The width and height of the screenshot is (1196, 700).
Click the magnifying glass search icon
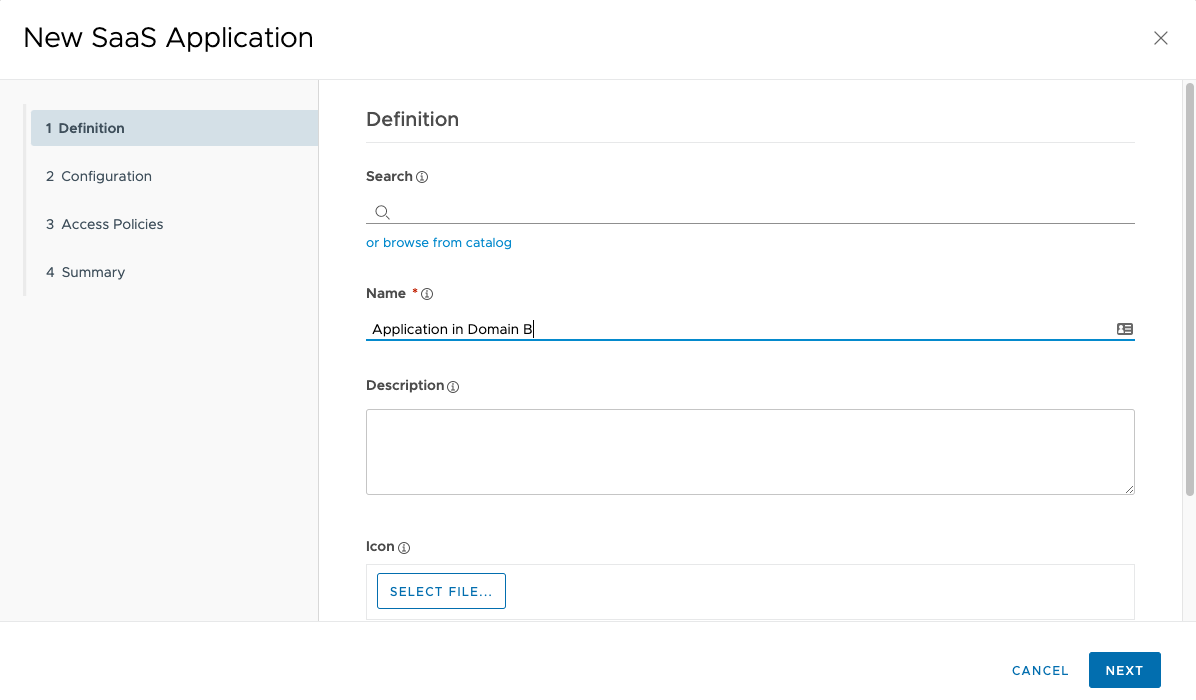tap(382, 212)
